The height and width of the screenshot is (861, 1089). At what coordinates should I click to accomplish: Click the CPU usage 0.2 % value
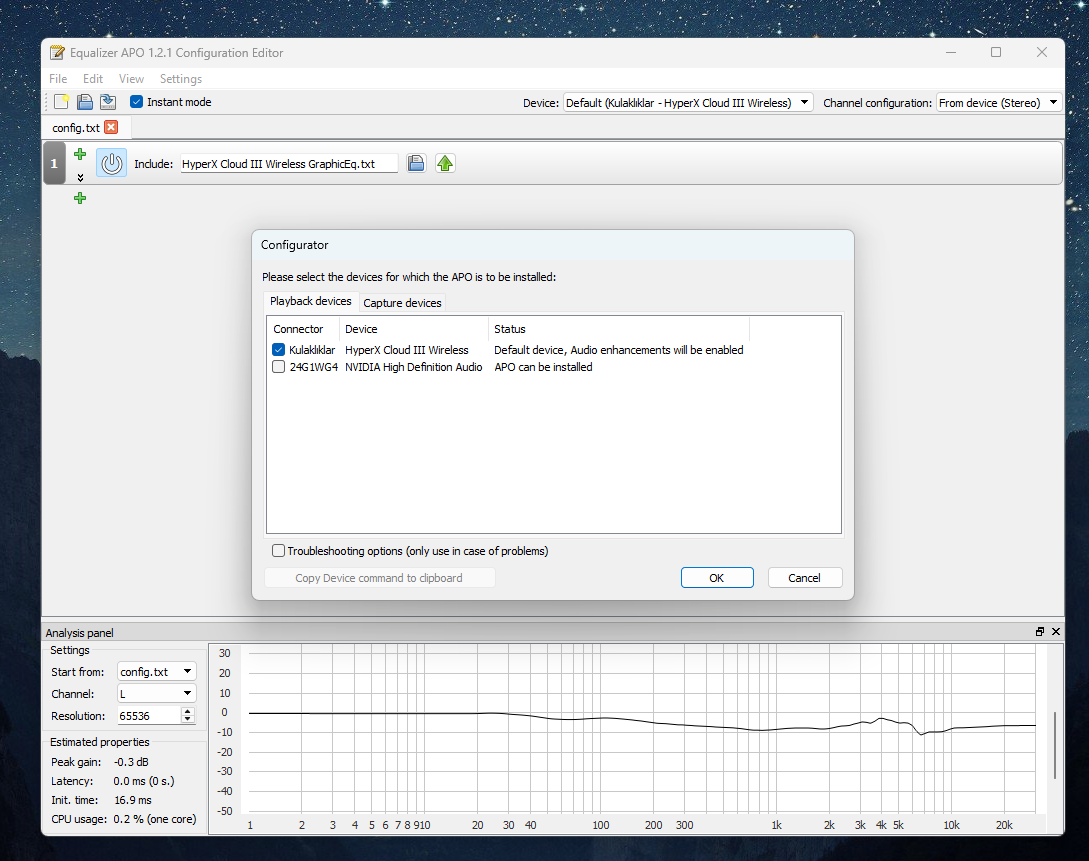coord(155,819)
